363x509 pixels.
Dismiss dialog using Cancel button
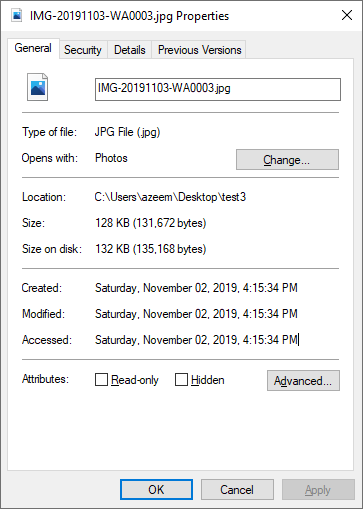pyautogui.click(x=237, y=490)
